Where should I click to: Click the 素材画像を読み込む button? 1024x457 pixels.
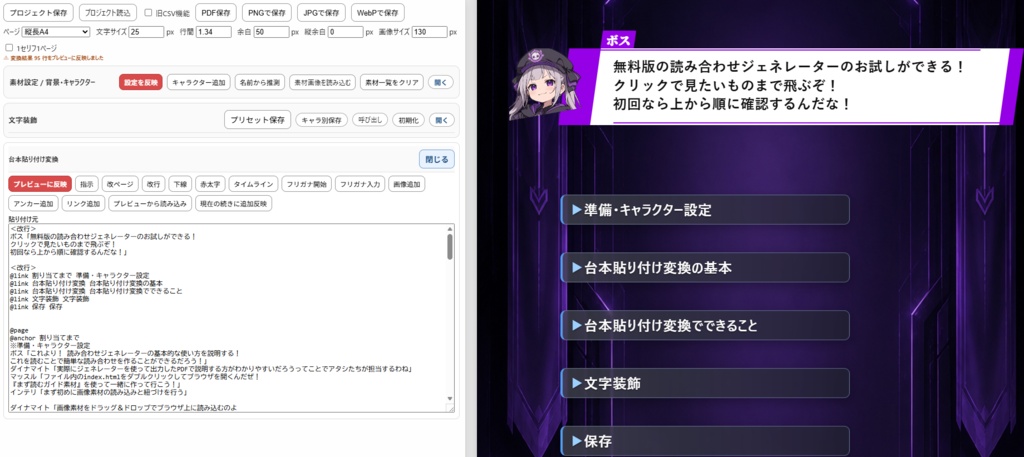(x=322, y=82)
